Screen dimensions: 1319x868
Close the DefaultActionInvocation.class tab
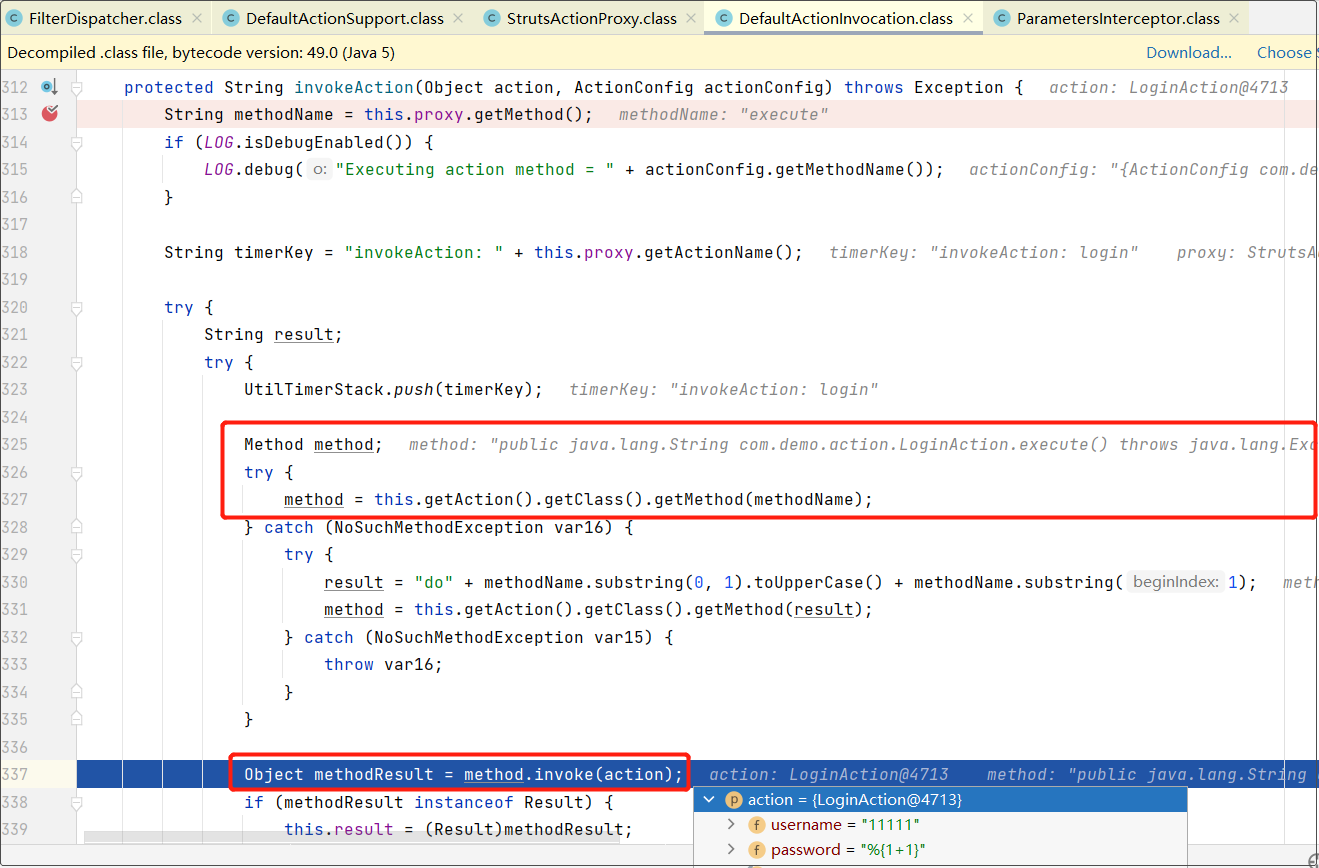click(x=967, y=18)
